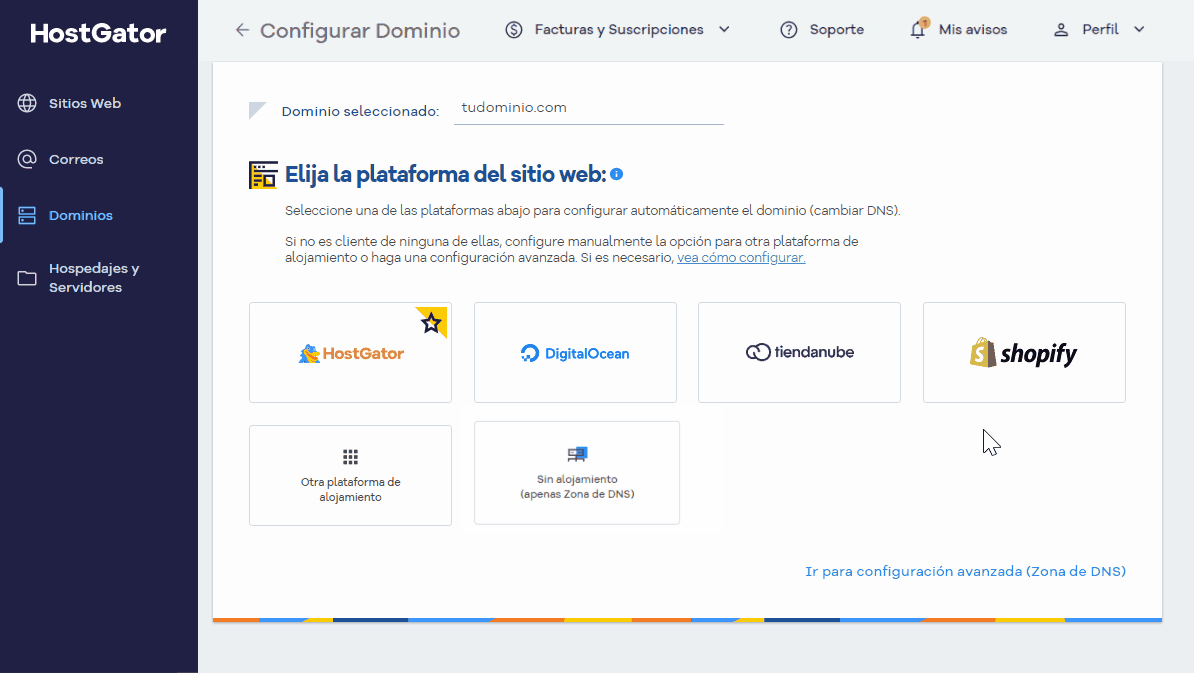Image resolution: width=1194 pixels, height=673 pixels.
Task: Go back using the arrow beside Configurar Dominio
Action: (242, 30)
